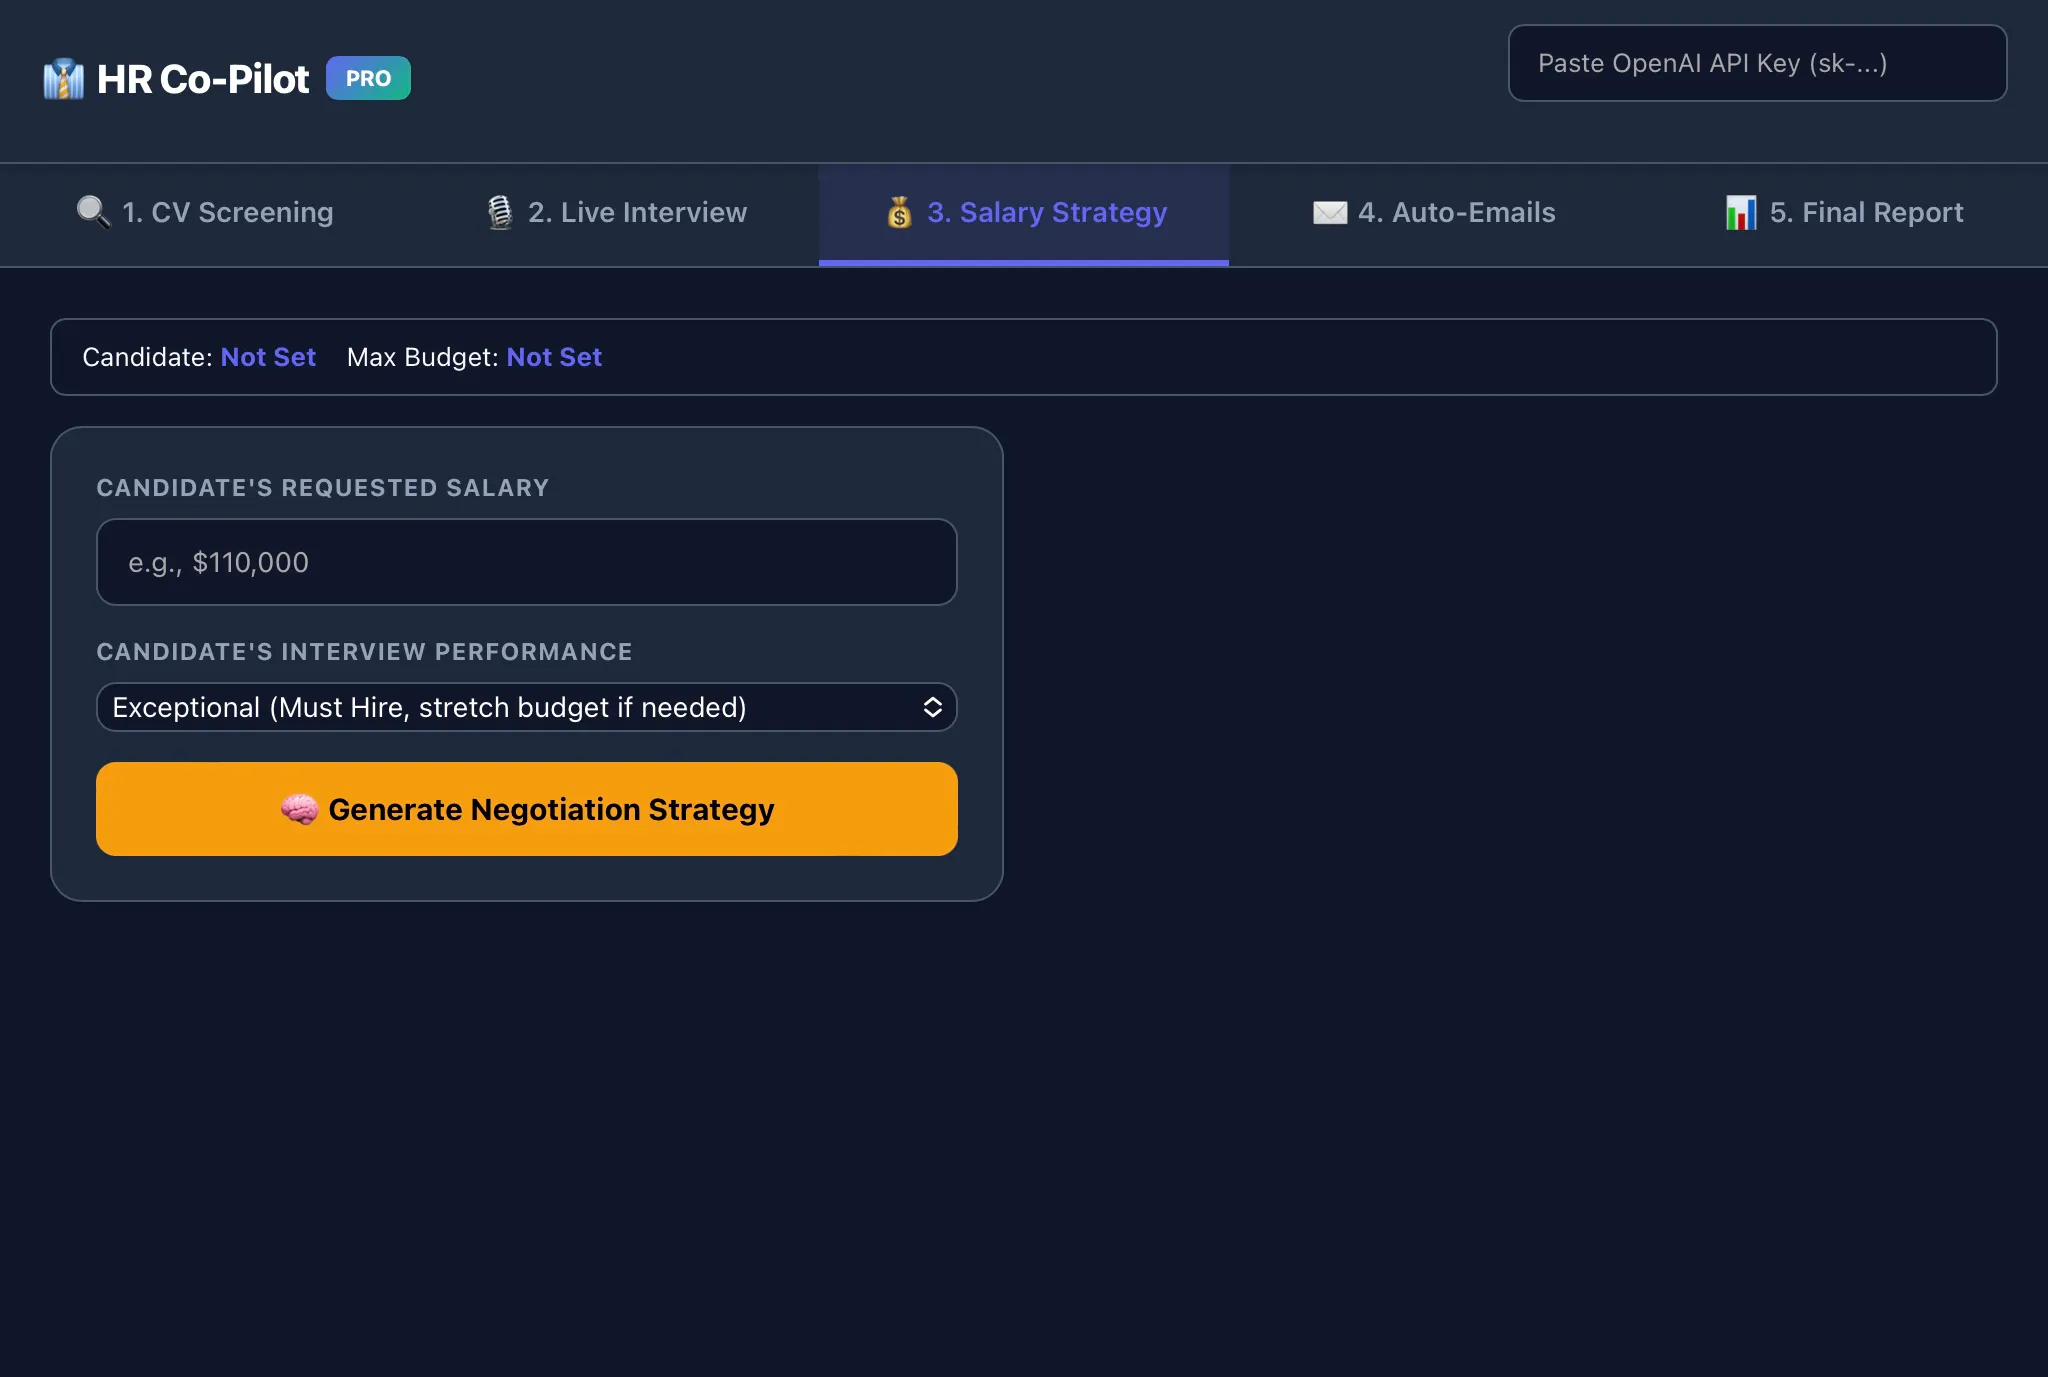Click the Candidate "Not Set" value
This screenshot has width=2048, height=1377.
[268, 357]
